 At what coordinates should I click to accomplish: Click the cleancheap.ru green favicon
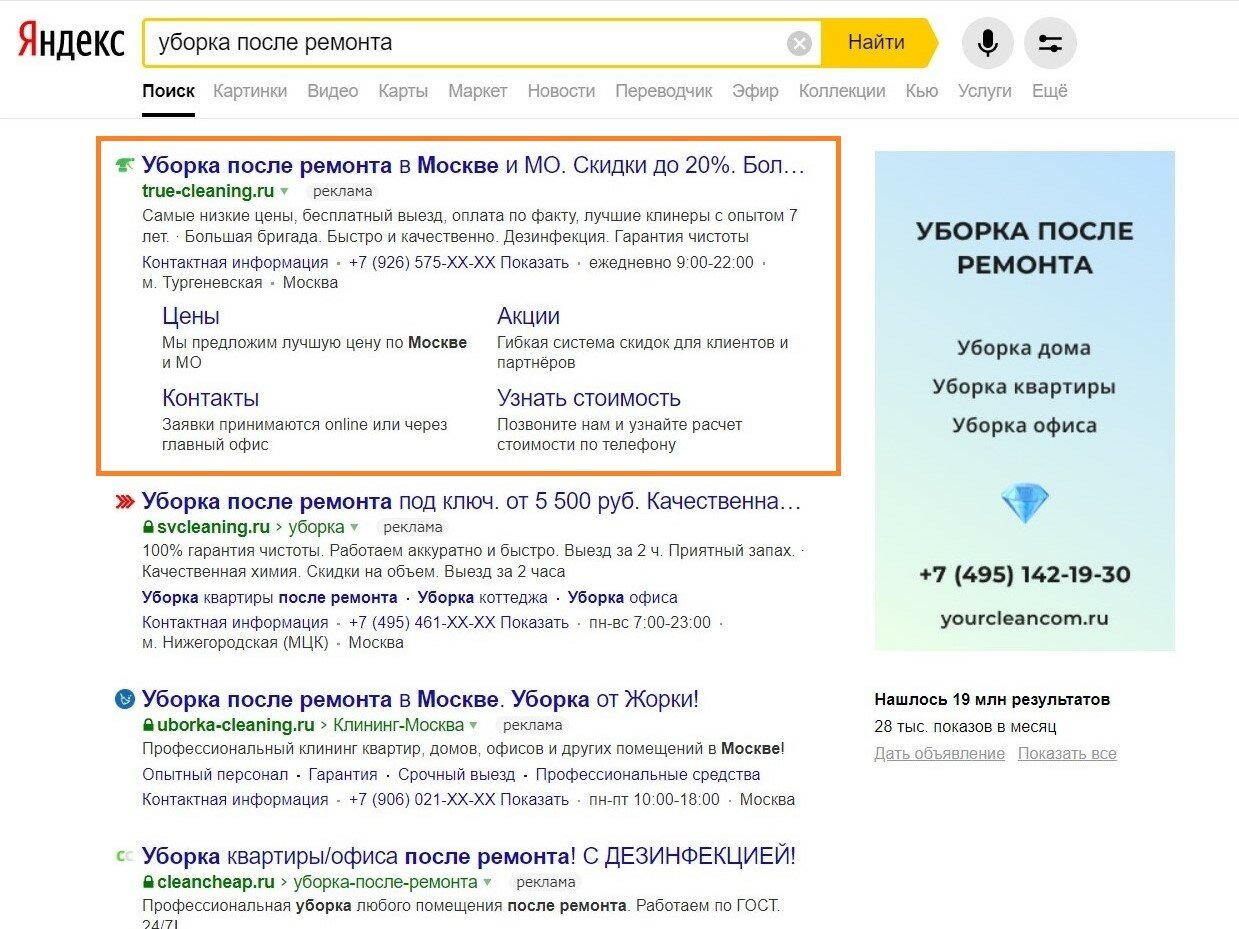(124, 856)
